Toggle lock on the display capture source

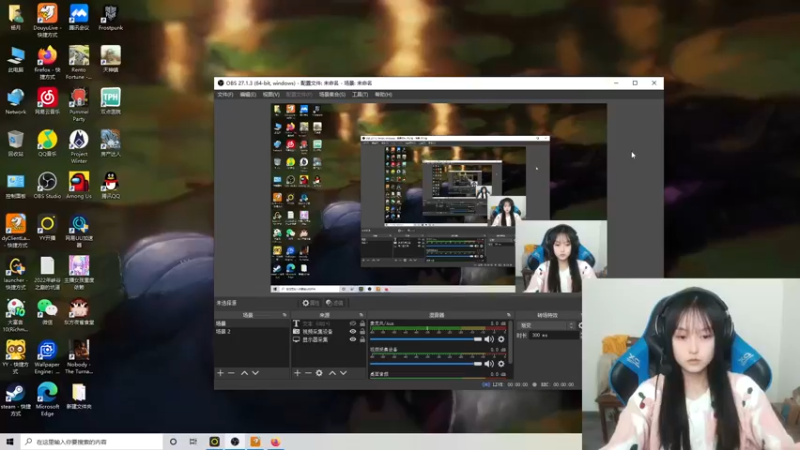362,339
